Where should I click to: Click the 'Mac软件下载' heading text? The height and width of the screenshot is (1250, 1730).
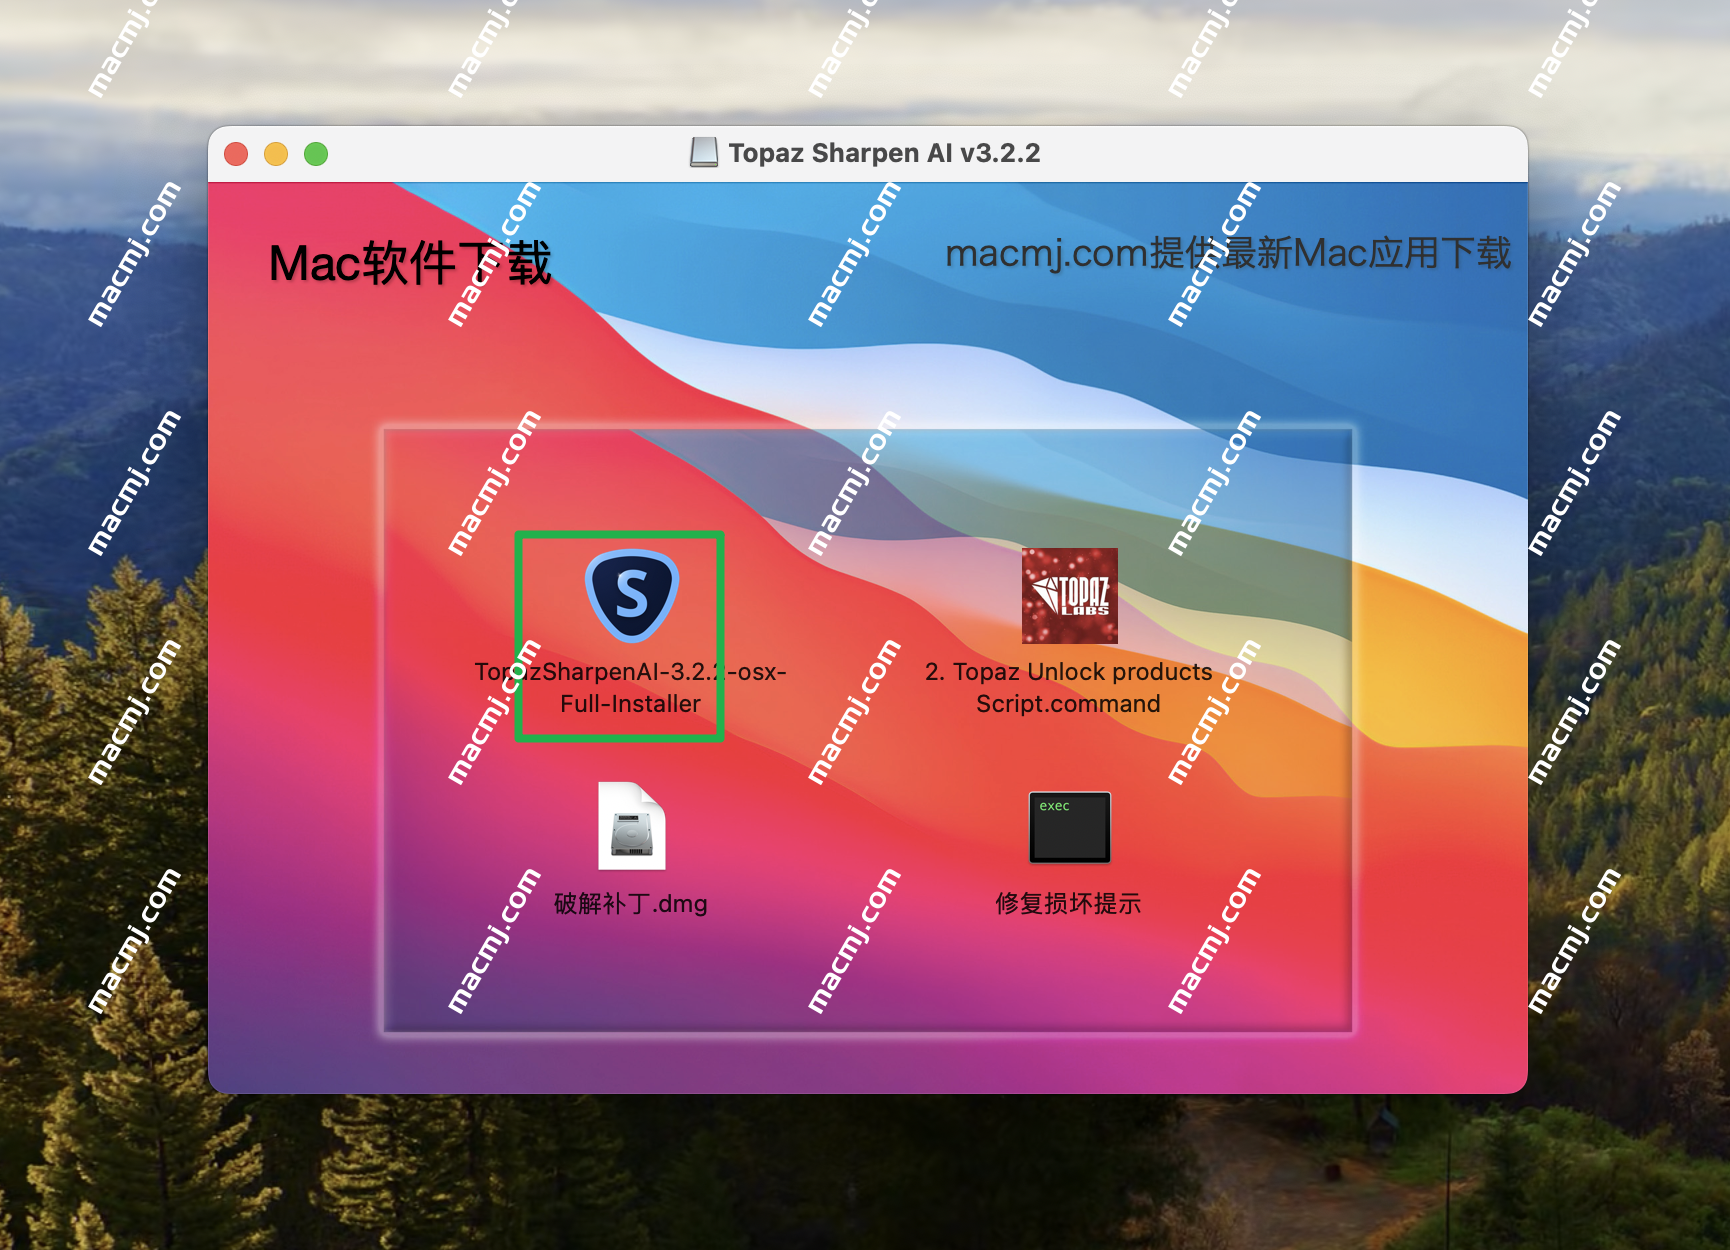pyautogui.click(x=410, y=264)
